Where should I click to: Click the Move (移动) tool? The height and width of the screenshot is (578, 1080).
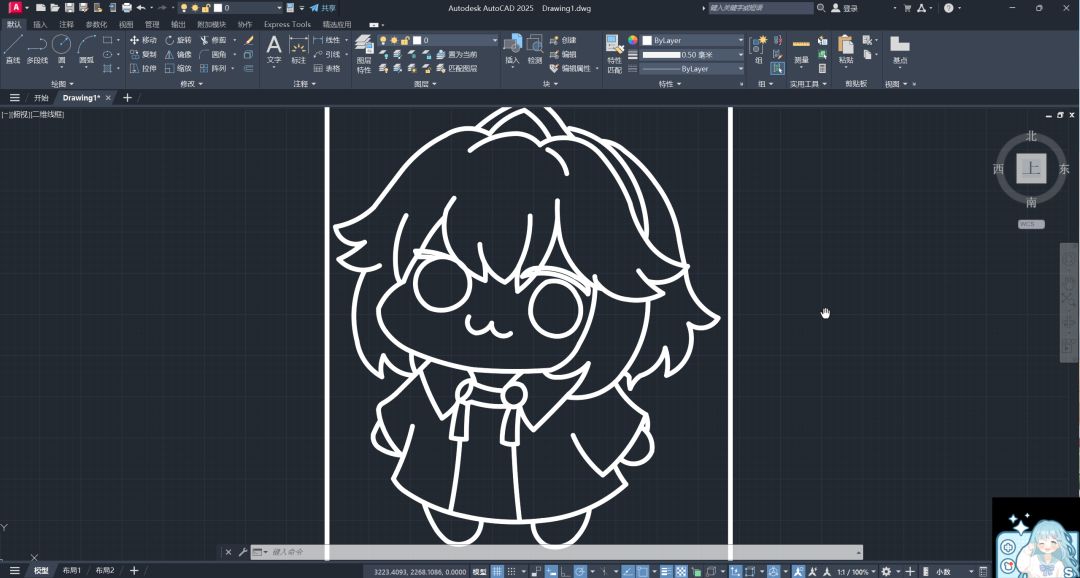pyautogui.click(x=143, y=40)
